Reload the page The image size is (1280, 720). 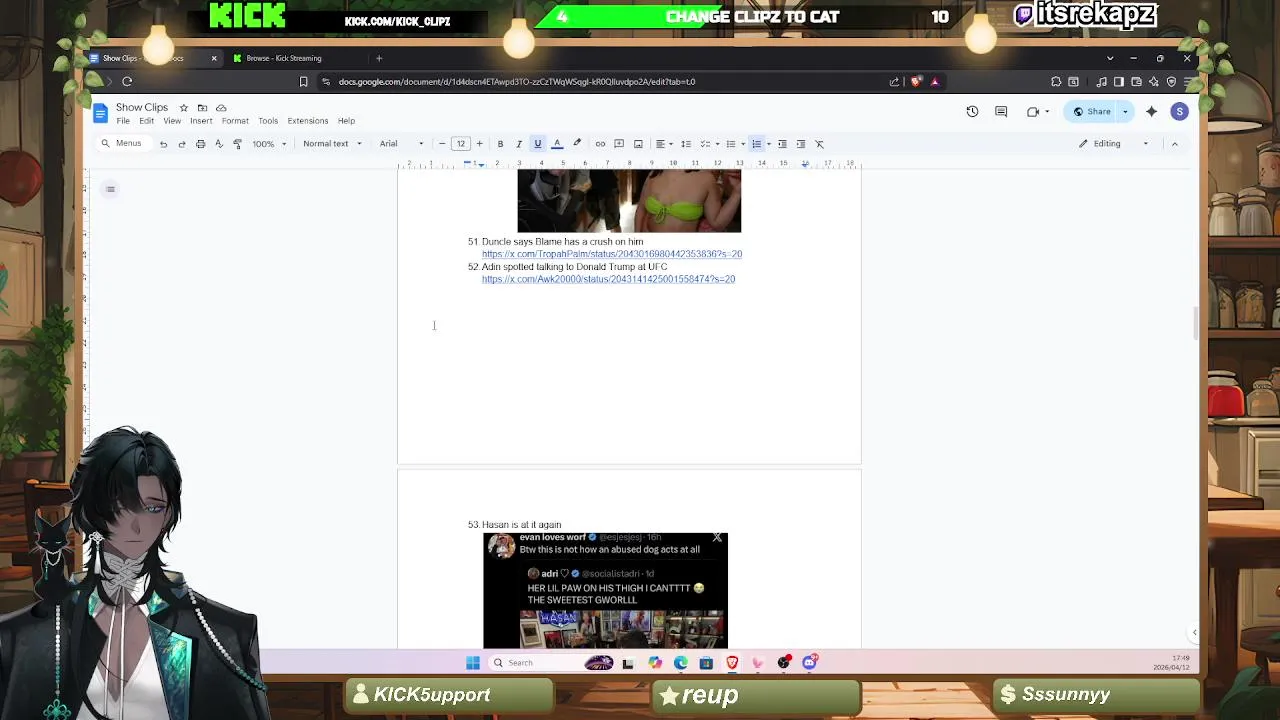(x=127, y=82)
